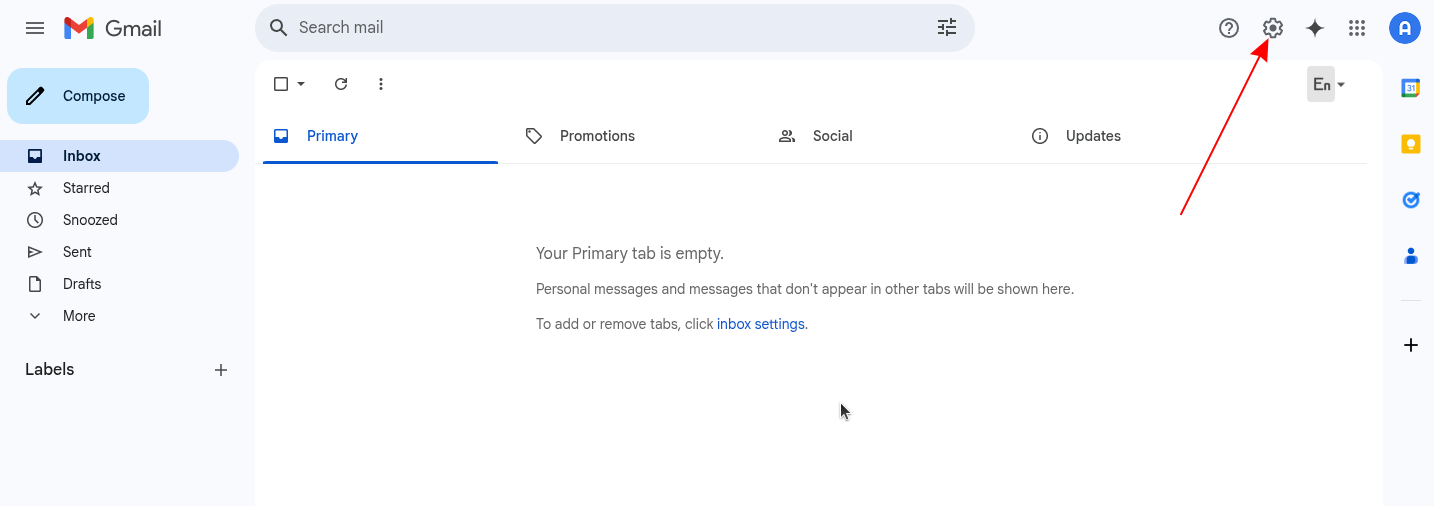Open input tools language dropdown arrow
1434x506 pixels.
(1341, 85)
